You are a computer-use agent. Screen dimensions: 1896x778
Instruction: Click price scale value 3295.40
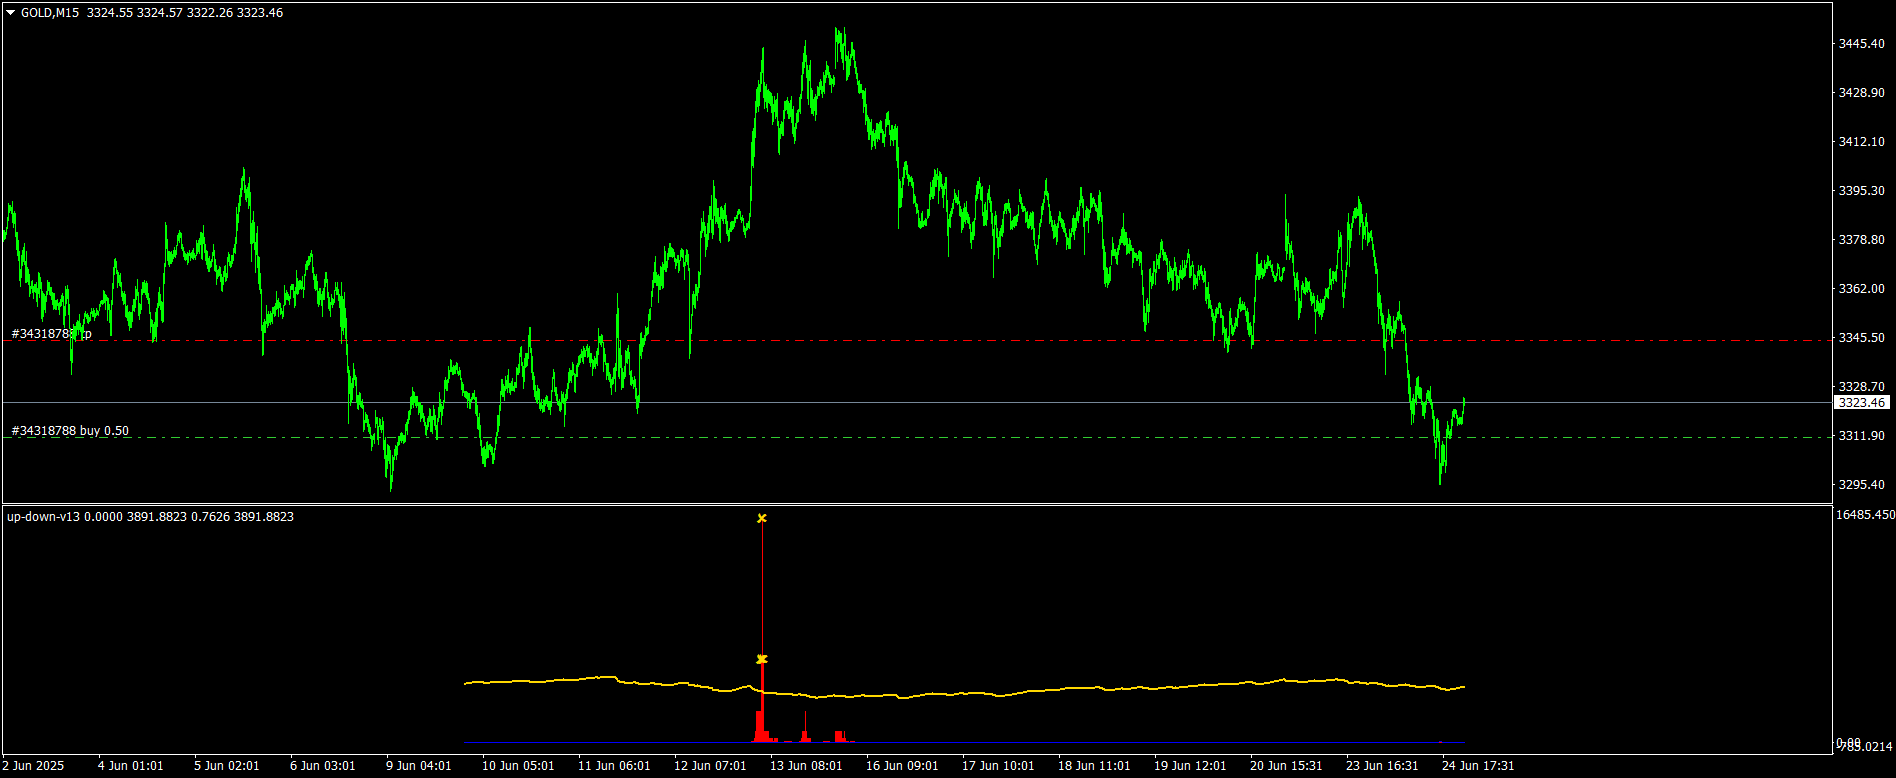1862,485
